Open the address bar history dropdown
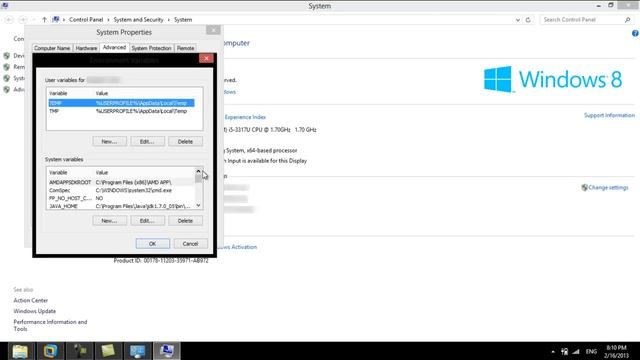The height and width of the screenshot is (360, 640). tap(518, 20)
